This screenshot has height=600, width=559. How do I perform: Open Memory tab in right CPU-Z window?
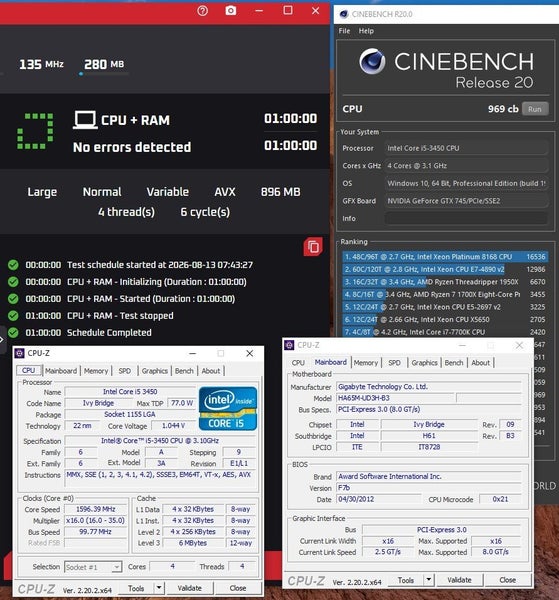pos(365,363)
